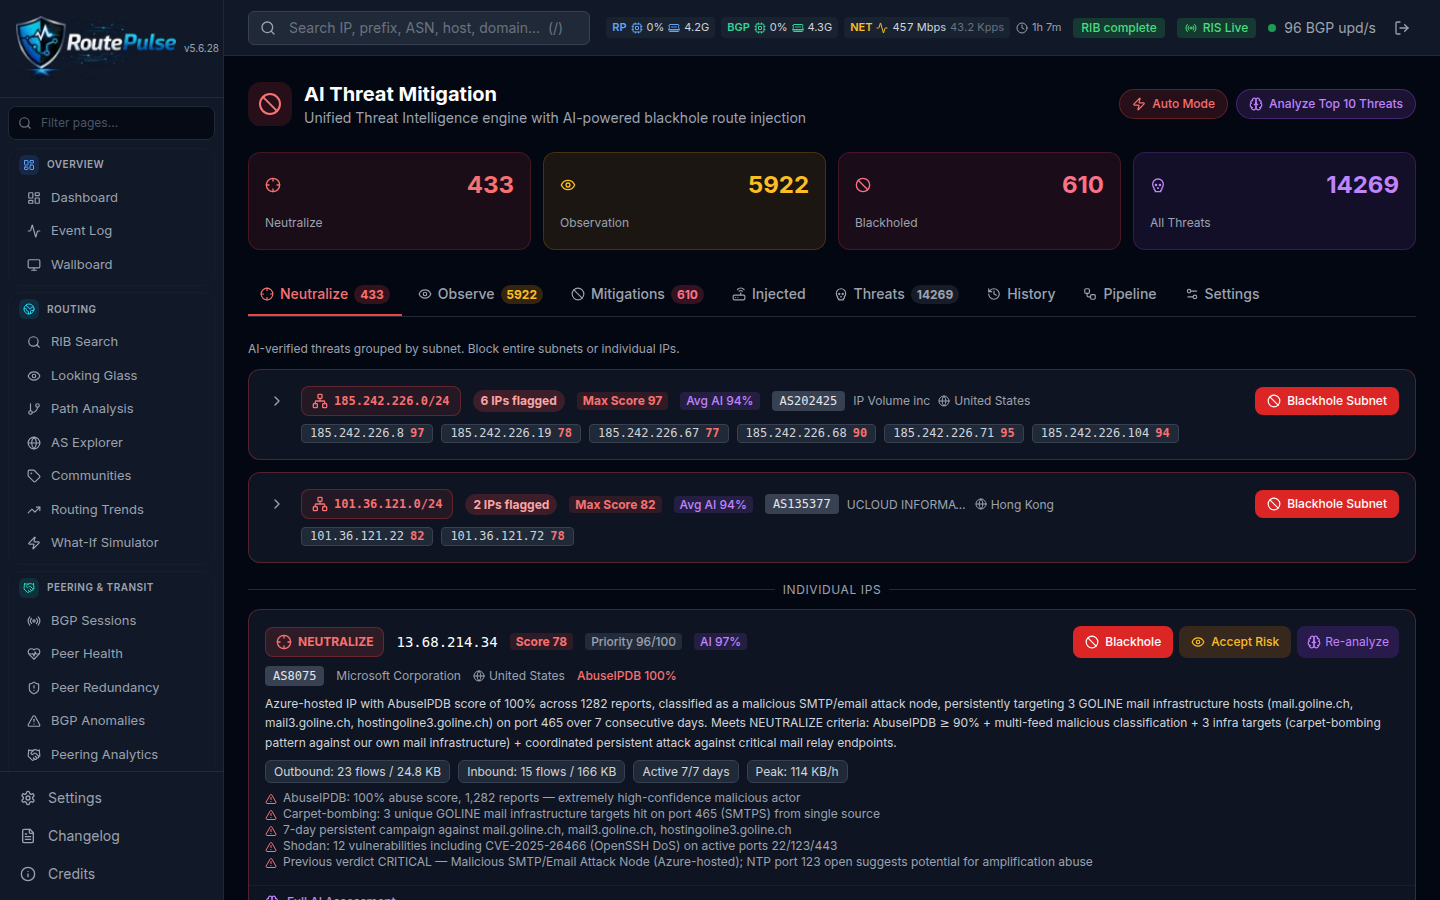1440x900 pixels.
Task: Open the Changelog page
Action: [x=83, y=836]
